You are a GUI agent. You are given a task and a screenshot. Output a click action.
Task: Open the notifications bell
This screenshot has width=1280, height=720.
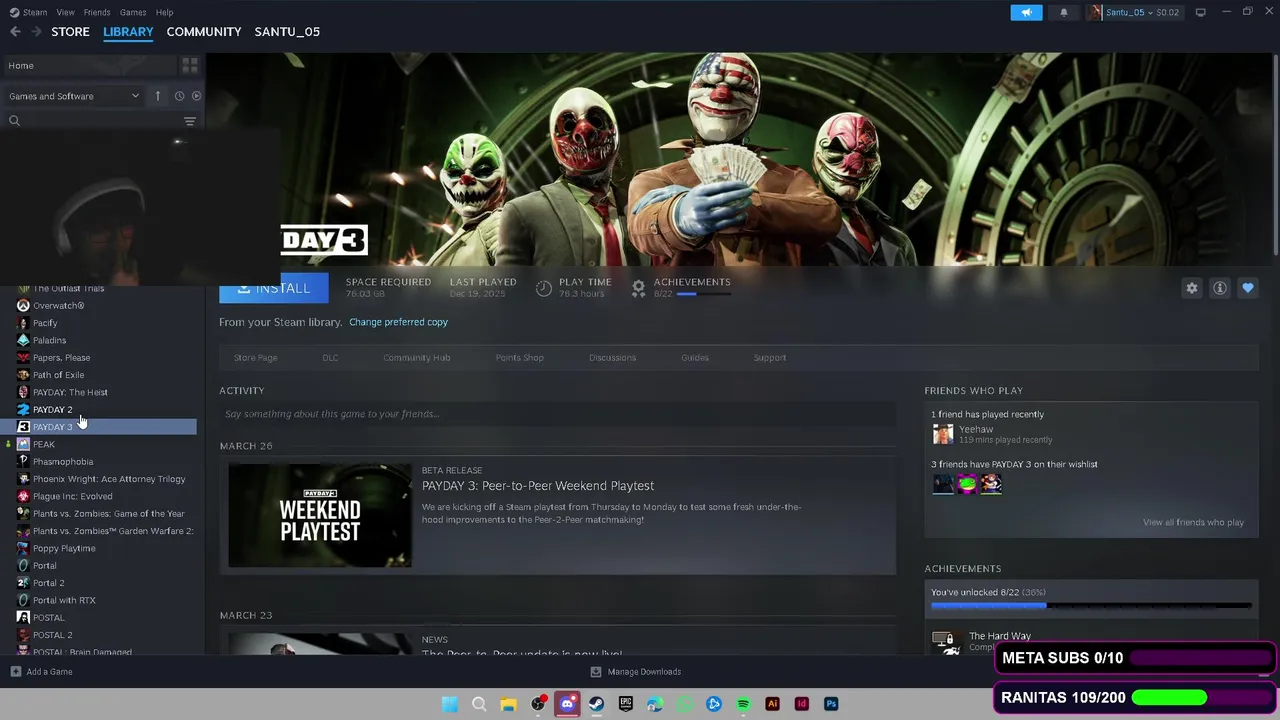[1063, 12]
